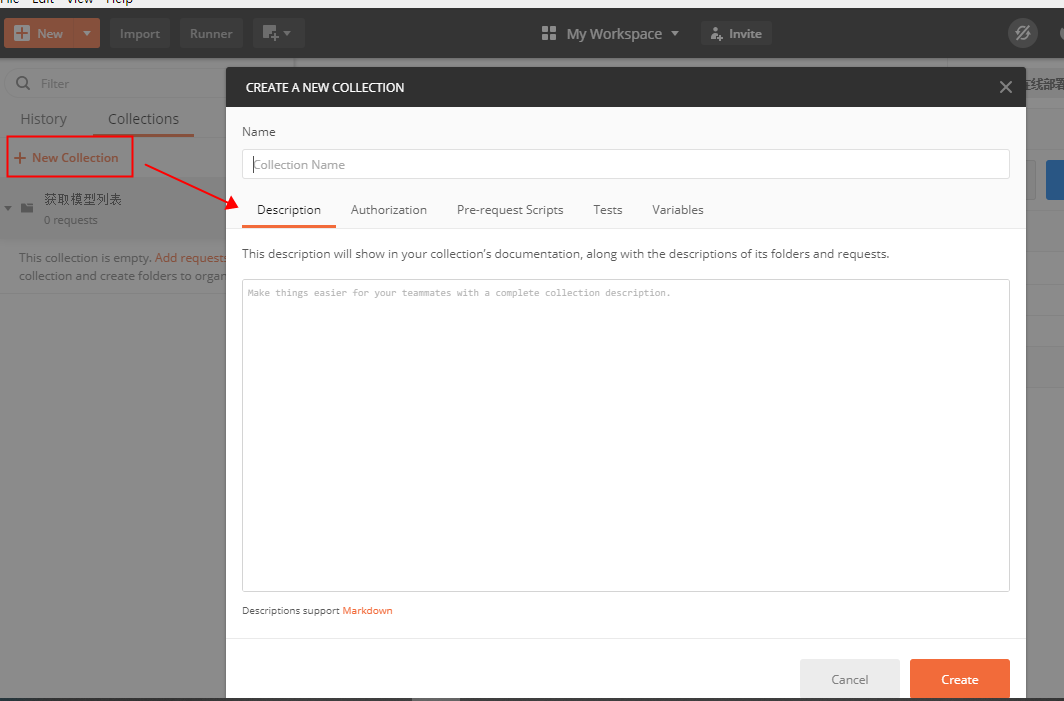Click the Add requests link

(x=190, y=258)
